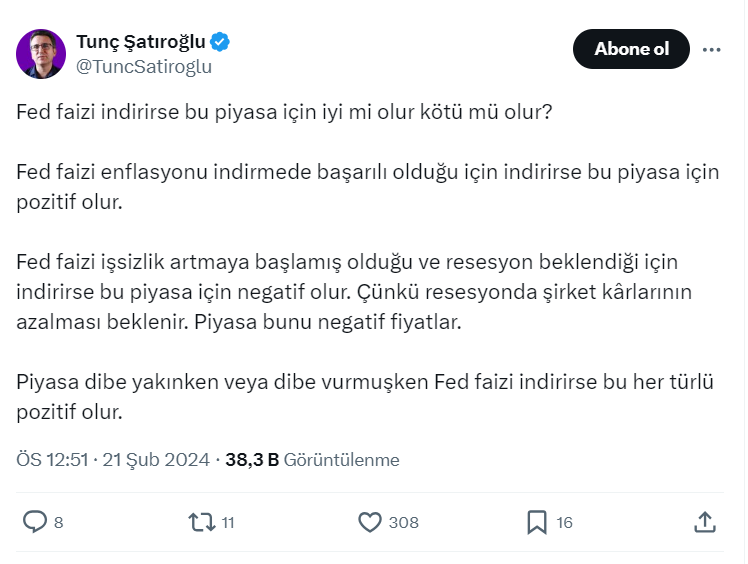
Task: Click the retweet count 11
Action: point(227,522)
